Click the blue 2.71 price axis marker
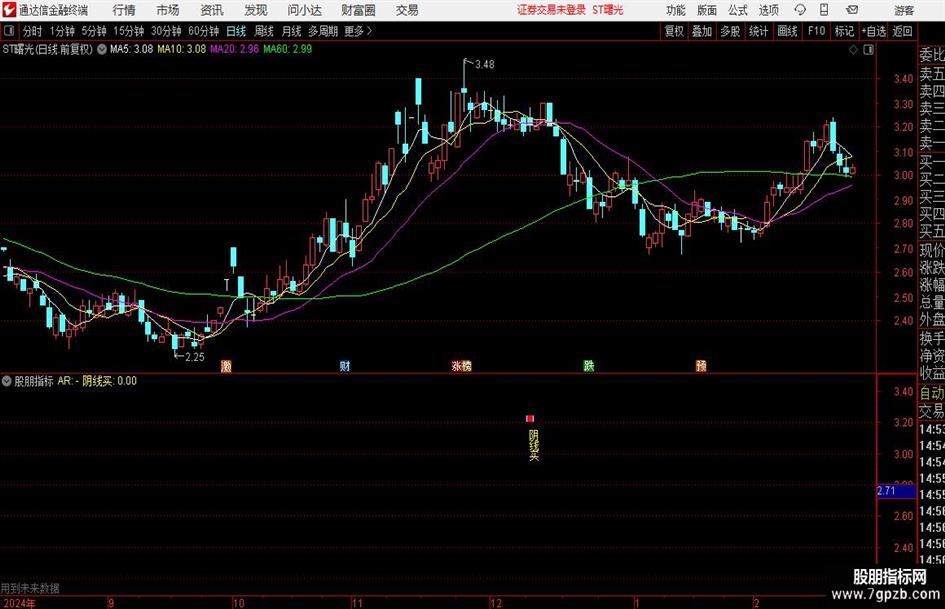This screenshot has height=609, width=945. (x=896, y=491)
